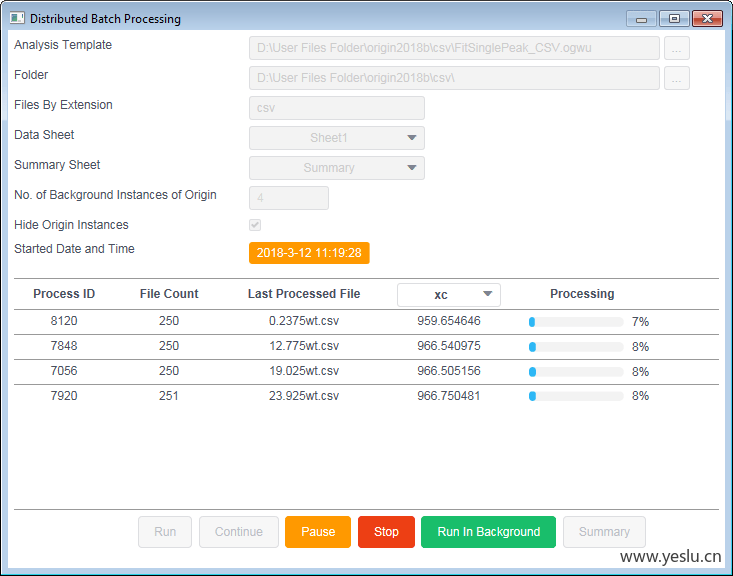Stop the batch processing
This screenshot has width=733, height=576.
(x=386, y=532)
